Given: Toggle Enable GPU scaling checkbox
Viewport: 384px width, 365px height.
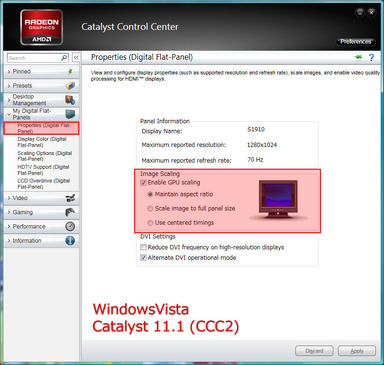Looking at the screenshot, I should coord(143,183).
